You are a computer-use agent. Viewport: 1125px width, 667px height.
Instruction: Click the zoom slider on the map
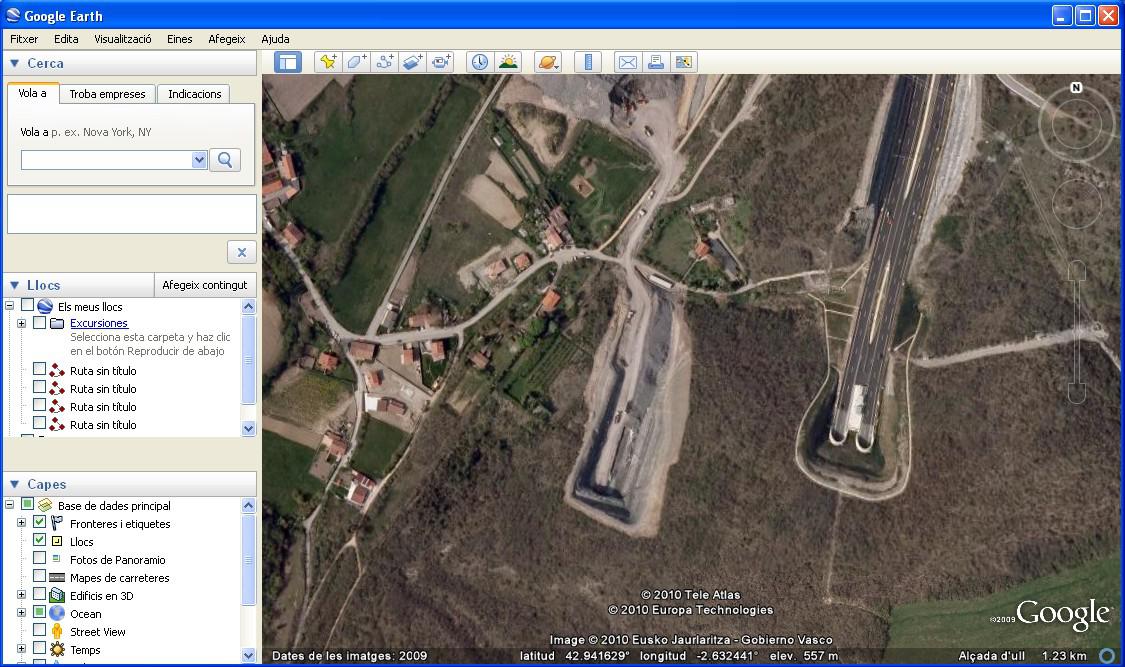point(1076,330)
